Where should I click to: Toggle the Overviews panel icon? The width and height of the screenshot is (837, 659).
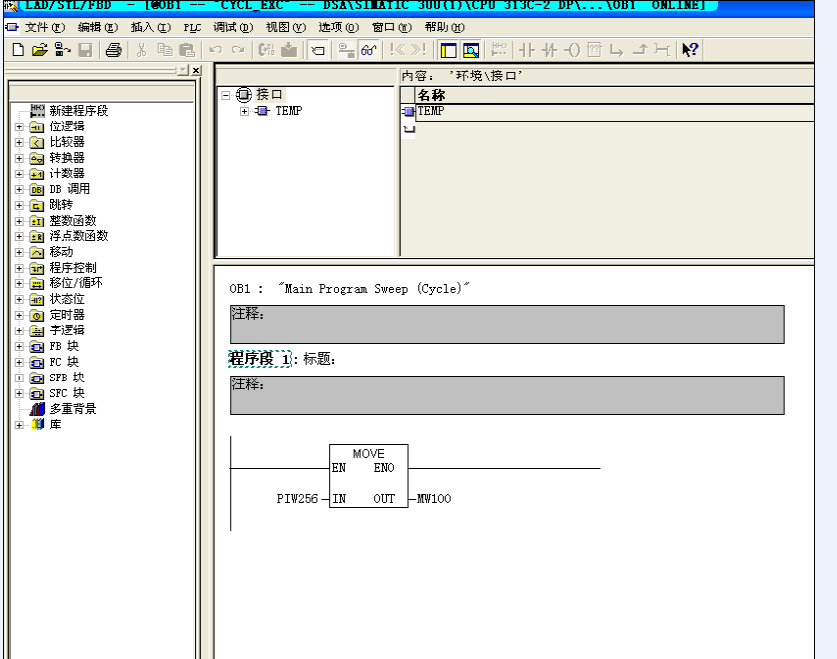[448, 50]
